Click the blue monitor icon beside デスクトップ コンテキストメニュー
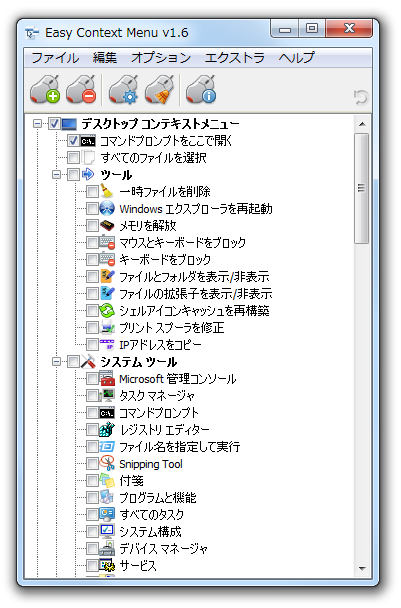The height and width of the screenshot is (608, 401). pyautogui.click(x=69, y=124)
